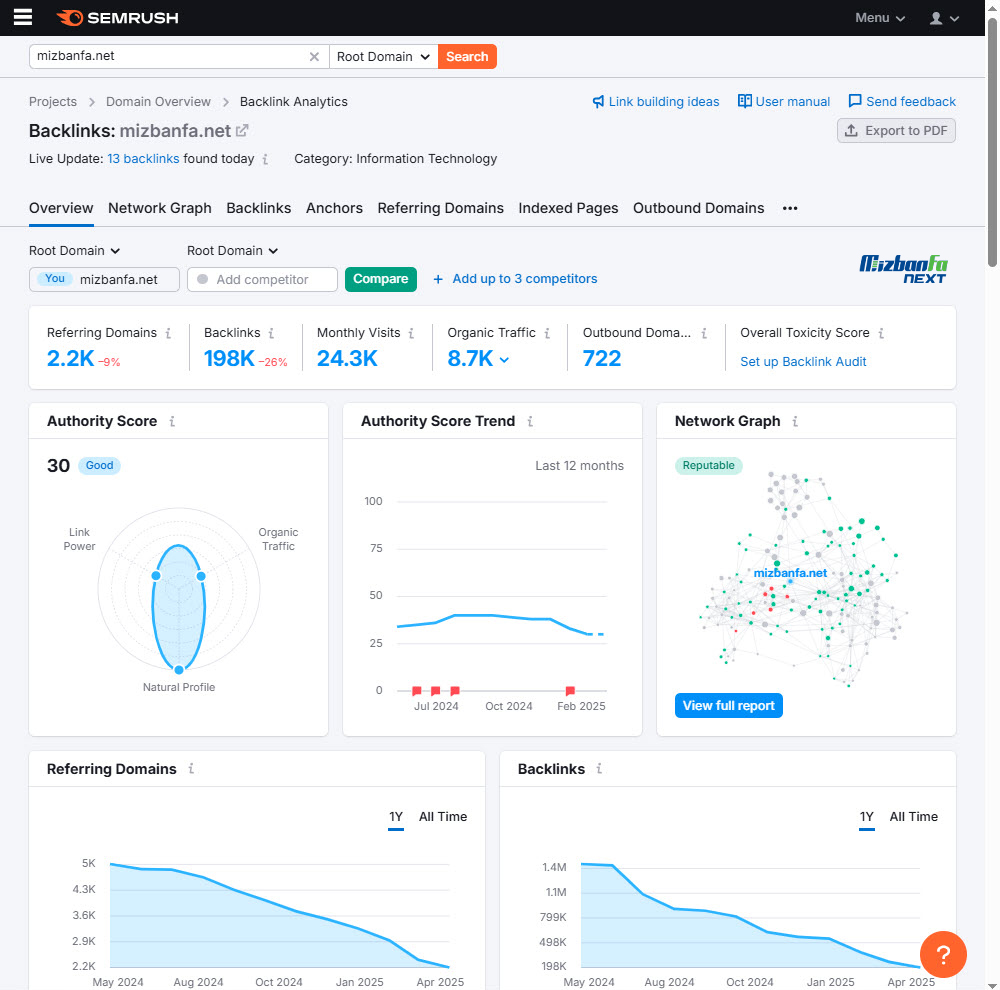
Task: Click the Add competitor input field
Action: (x=262, y=279)
